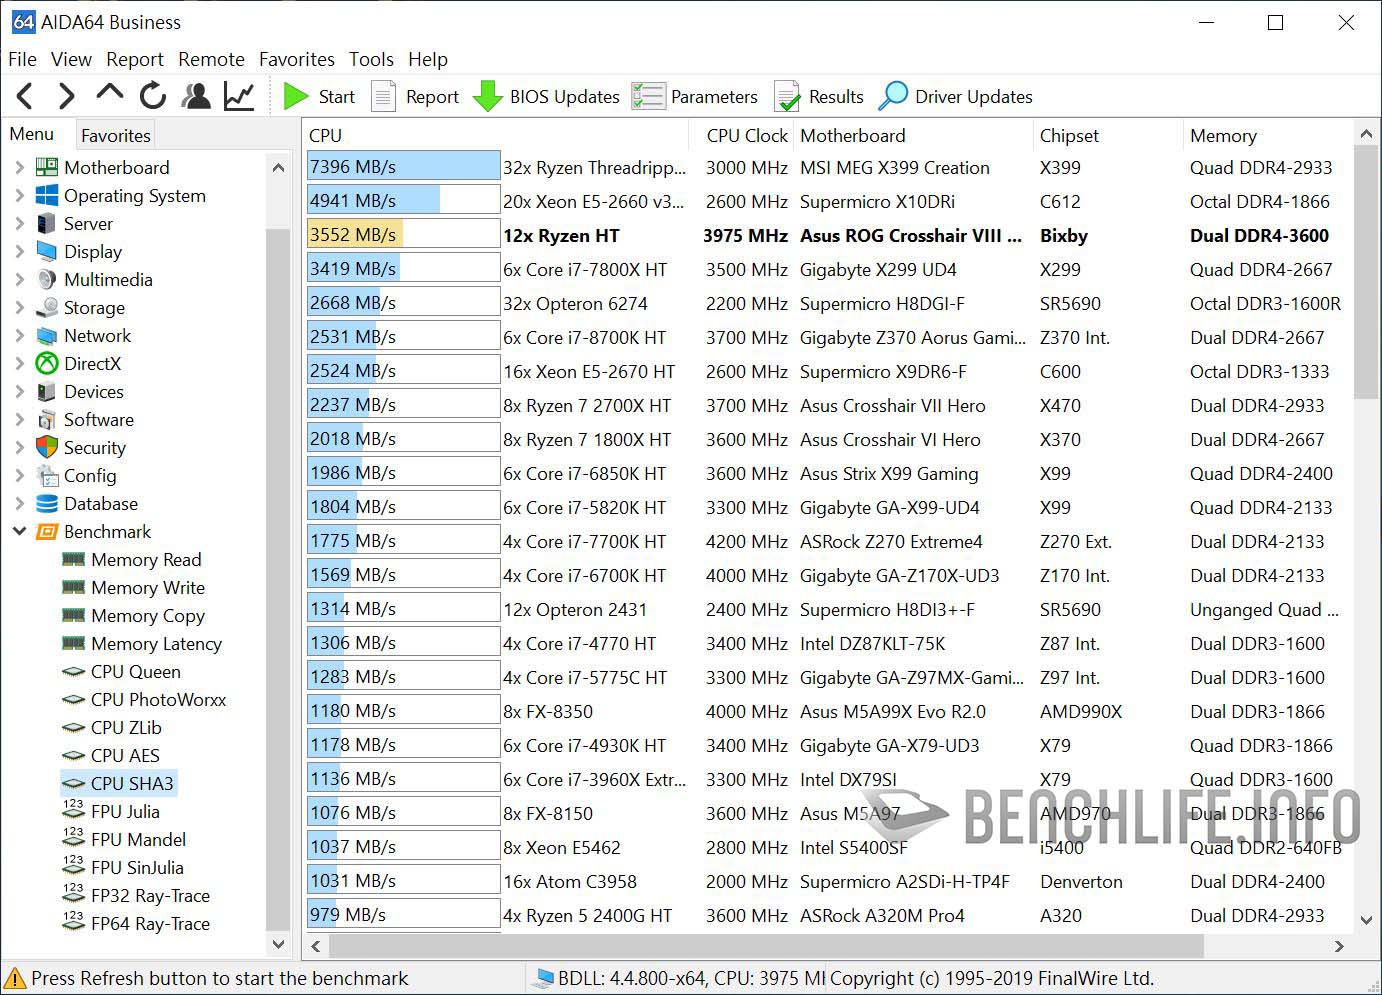Select the FPU Julia benchmark
This screenshot has height=995, width=1382.
coord(125,811)
